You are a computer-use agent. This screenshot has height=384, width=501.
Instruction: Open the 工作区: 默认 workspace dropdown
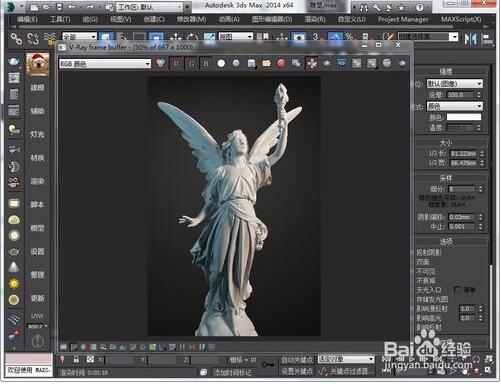coord(149,7)
